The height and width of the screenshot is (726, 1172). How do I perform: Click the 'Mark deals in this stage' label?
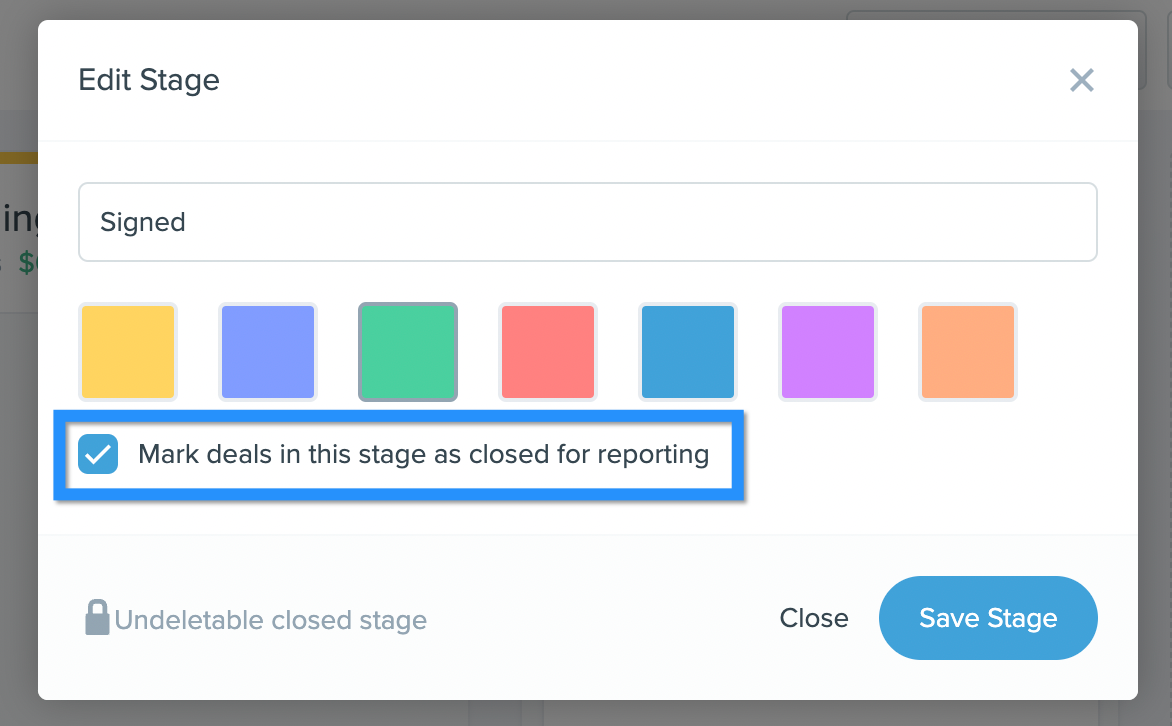pyautogui.click(x=424, y=454)
